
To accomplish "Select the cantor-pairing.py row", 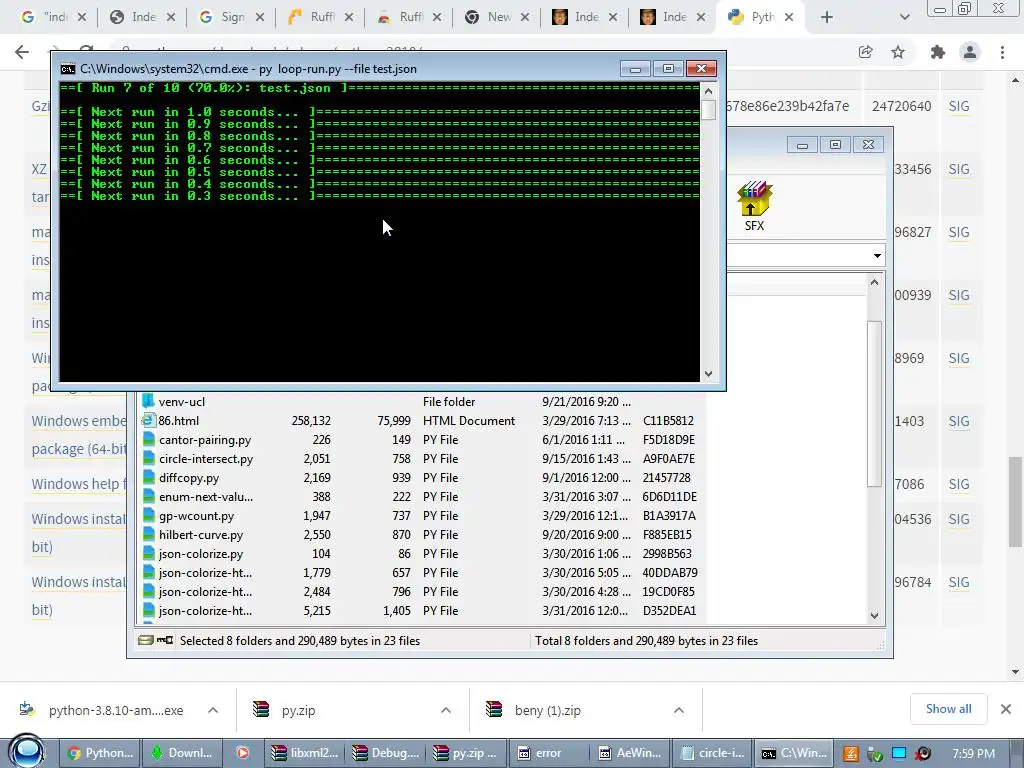I will pyautogui.click(x=422, y=440).
